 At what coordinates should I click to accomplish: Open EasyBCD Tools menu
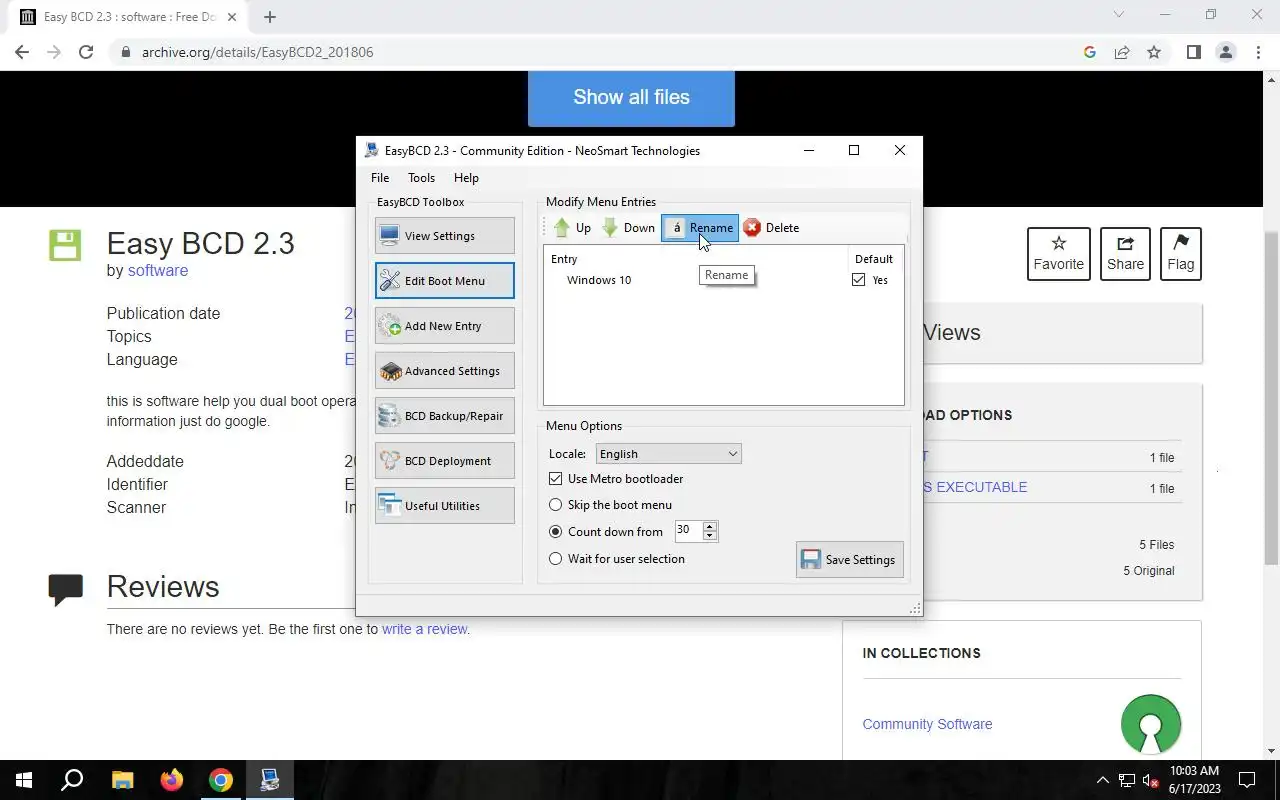pyautogui.click(x=421, y=178)
